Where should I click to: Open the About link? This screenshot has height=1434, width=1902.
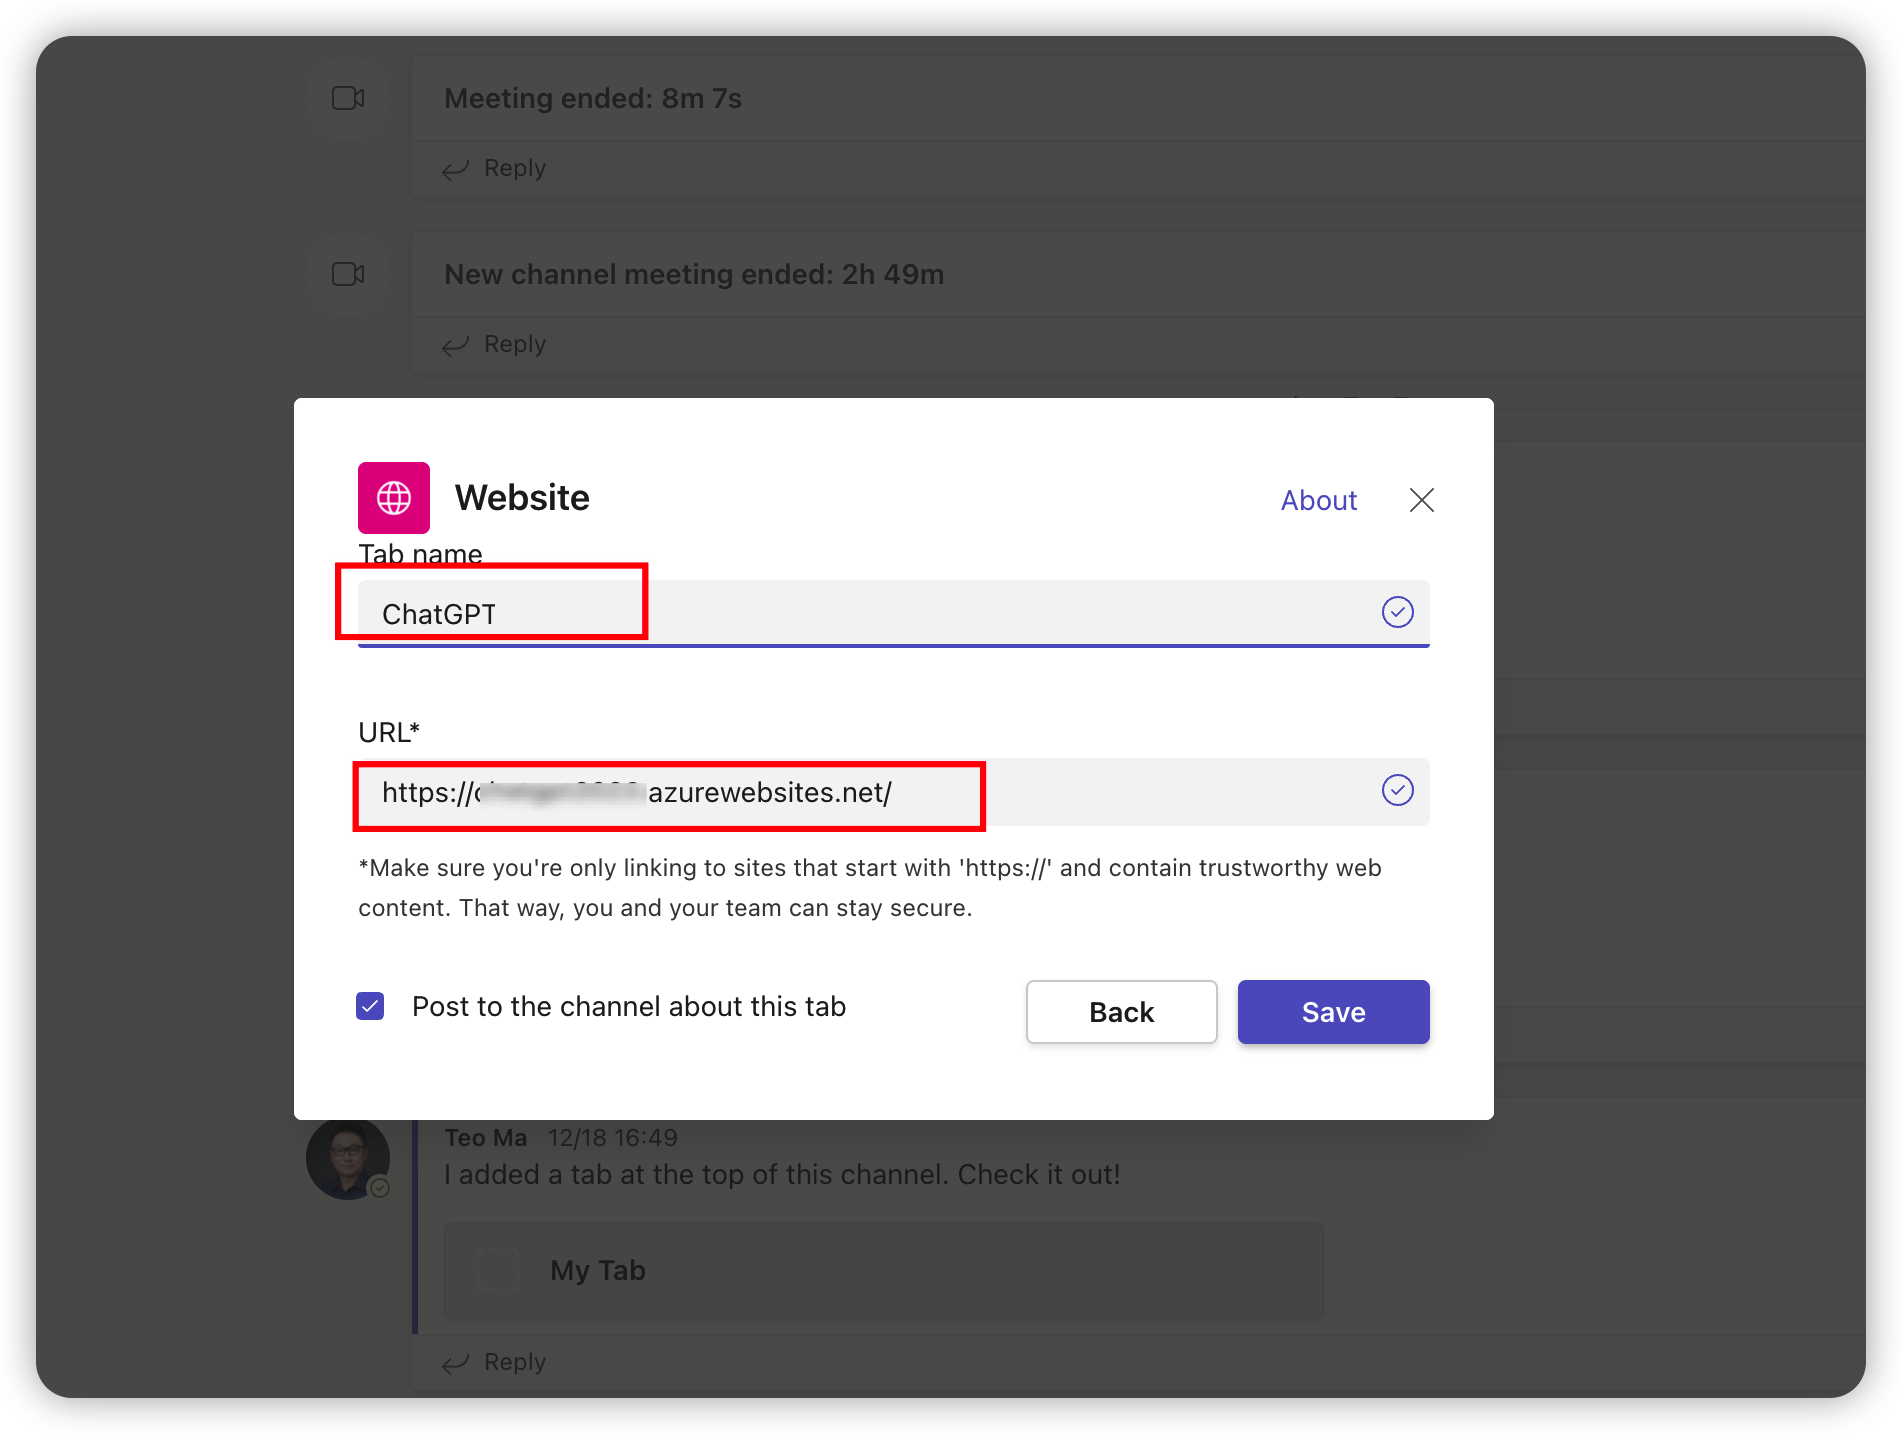coord(1318,500)
